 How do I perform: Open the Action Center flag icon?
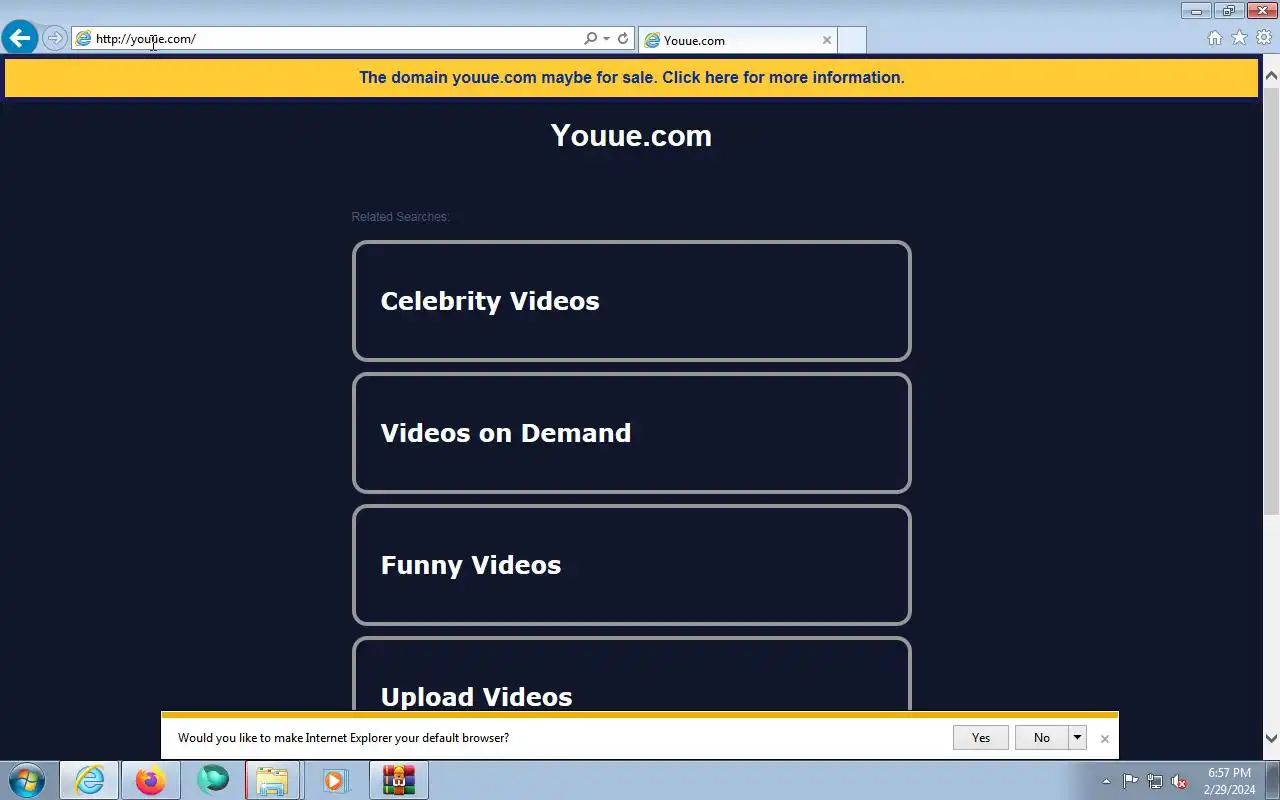[x=1130, y=782]
